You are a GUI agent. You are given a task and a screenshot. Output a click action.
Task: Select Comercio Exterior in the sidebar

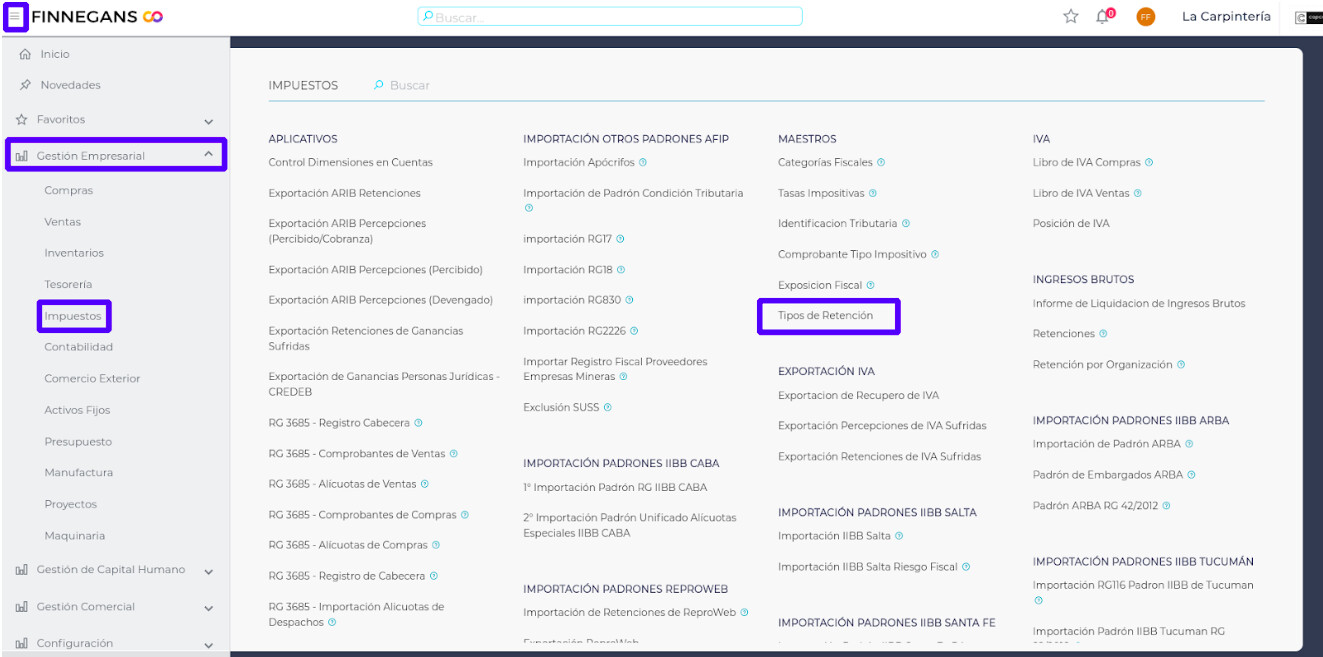[x=92, y=378]
